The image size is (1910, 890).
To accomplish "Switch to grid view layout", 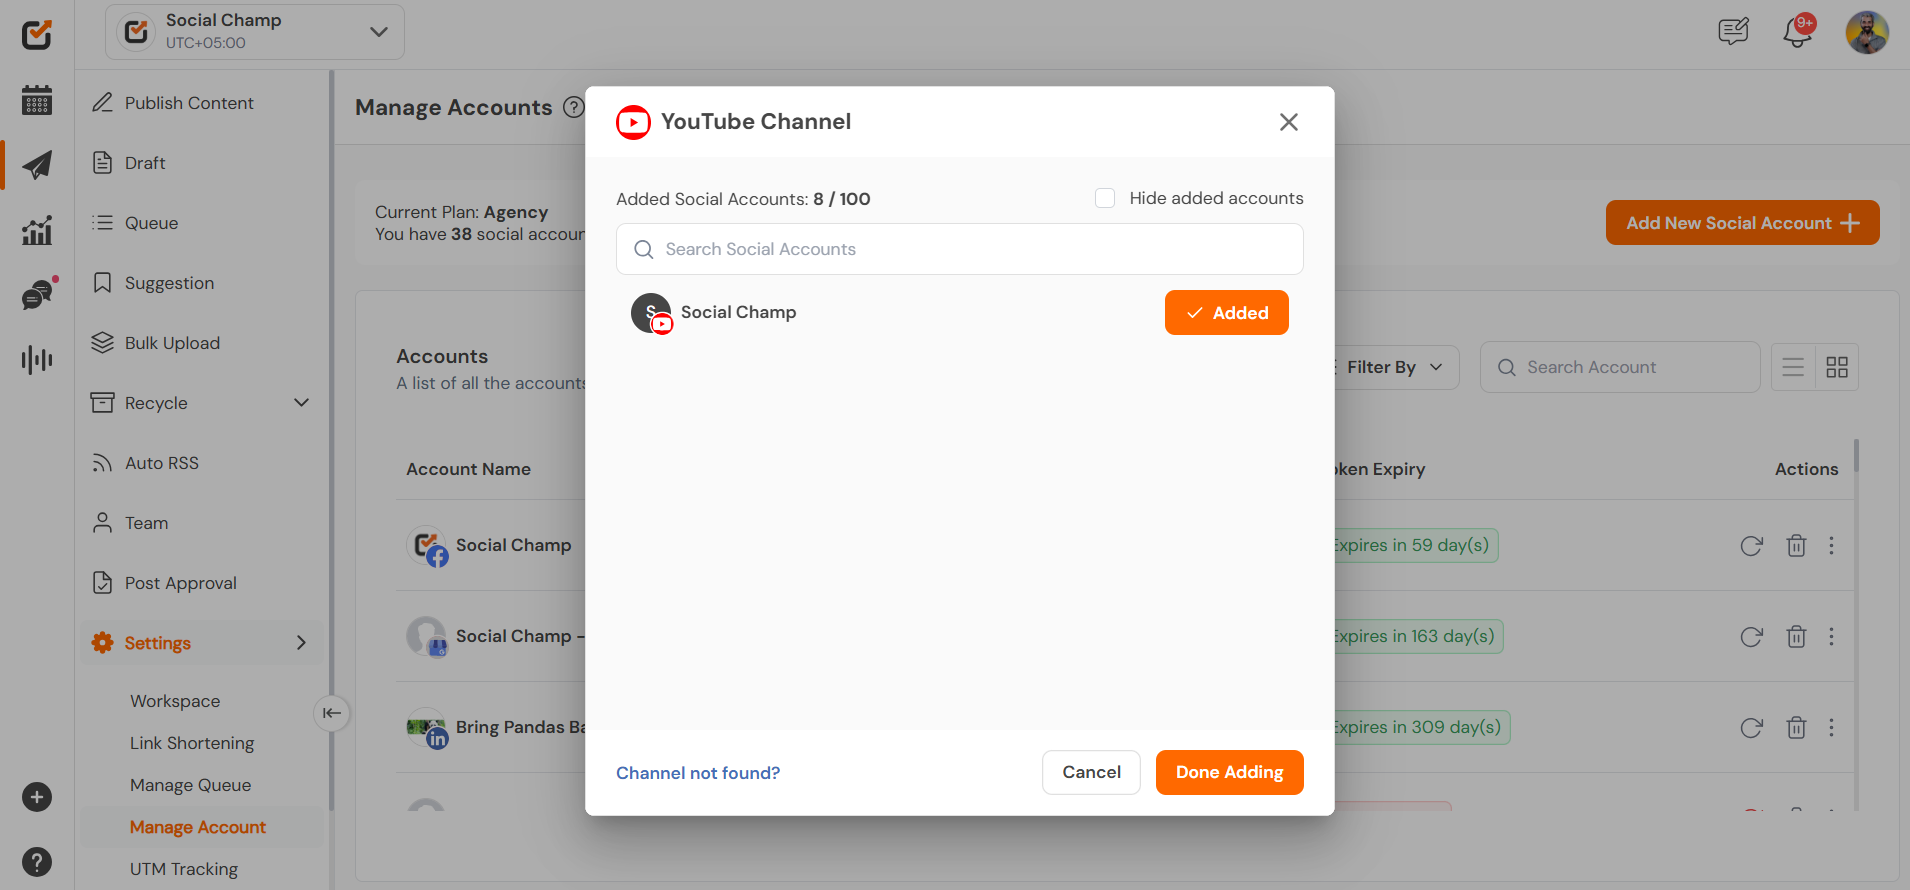I will [x=1837, y=367].
